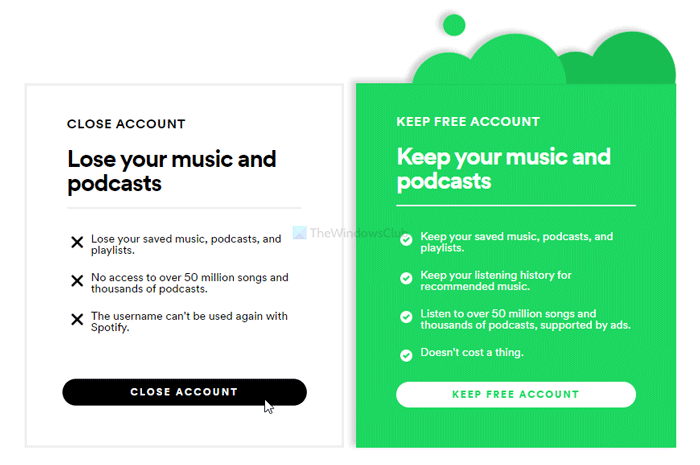Click checkmark beside 'Doesn't cost a thing'

point(406,354)
